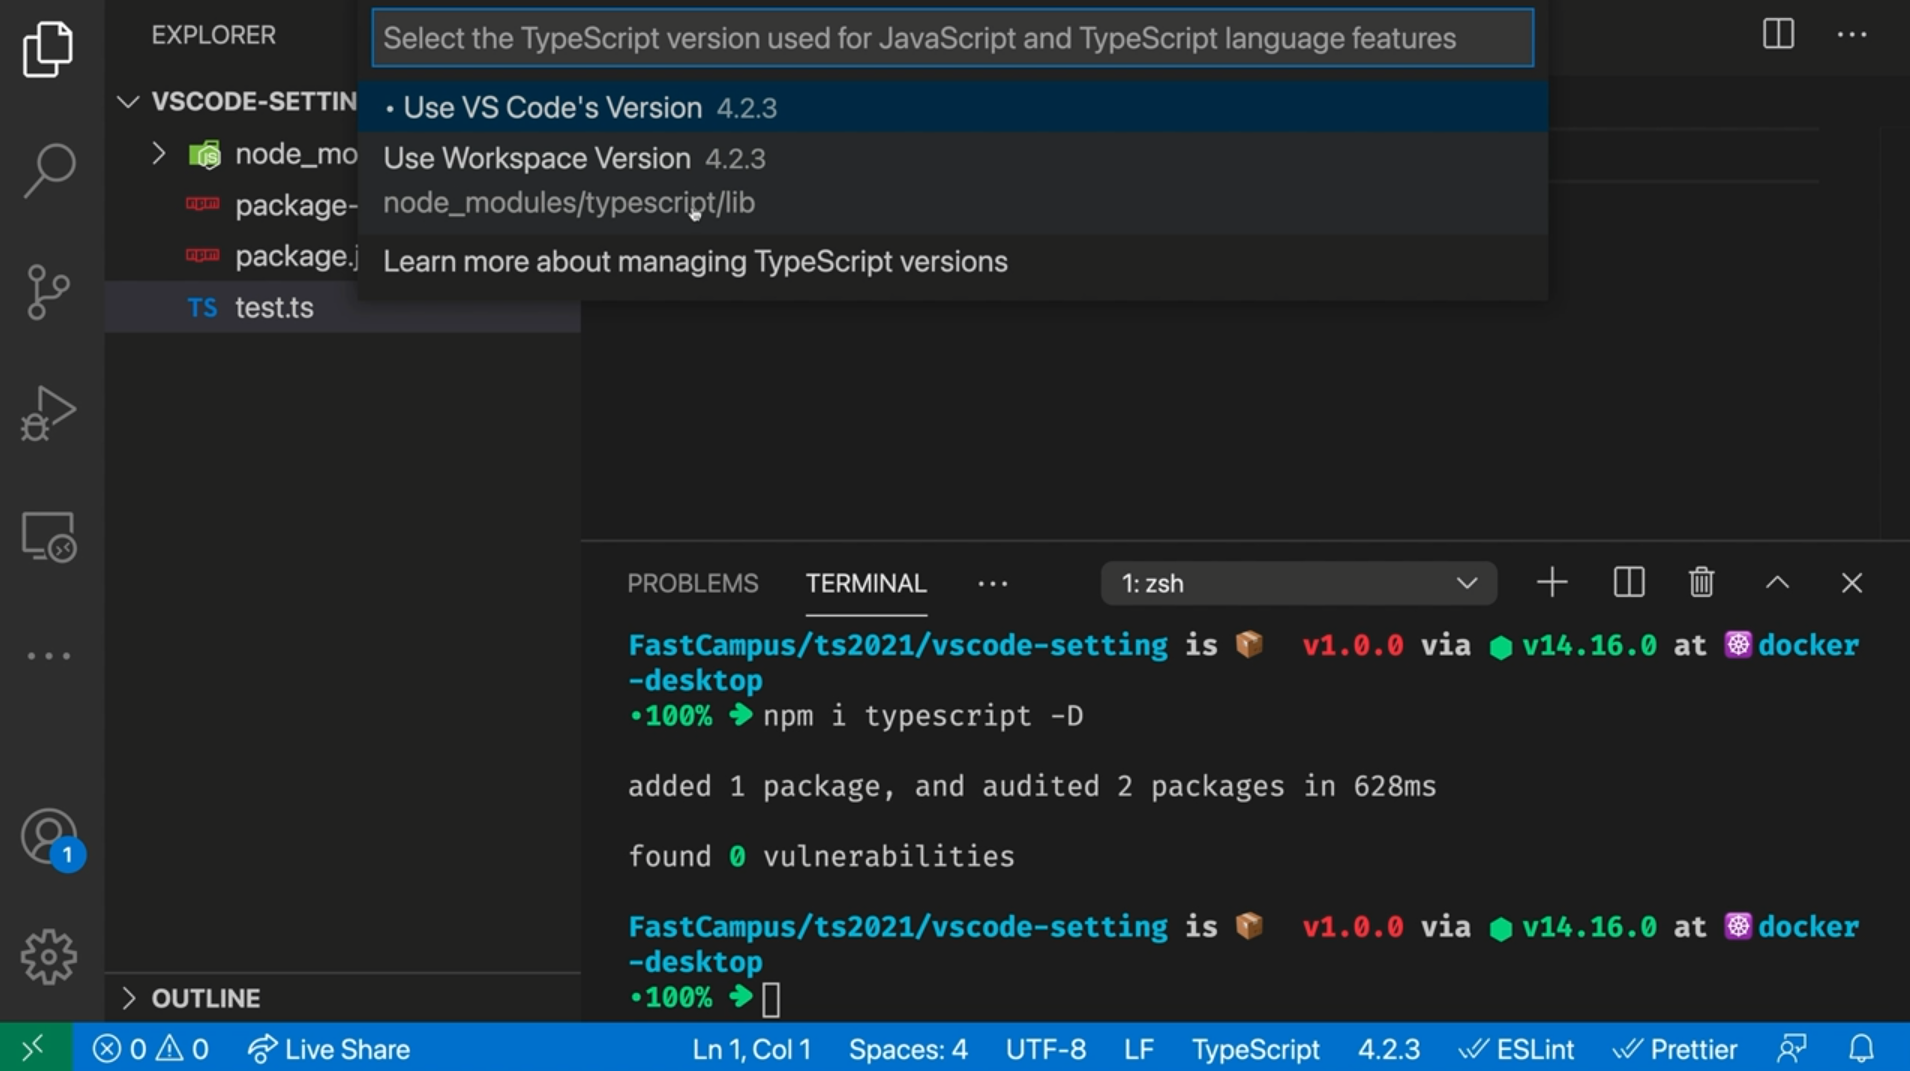Screen dimensions: 1910x1071
Task: Click ESLint status bar item
Action: (1516, 1049)
